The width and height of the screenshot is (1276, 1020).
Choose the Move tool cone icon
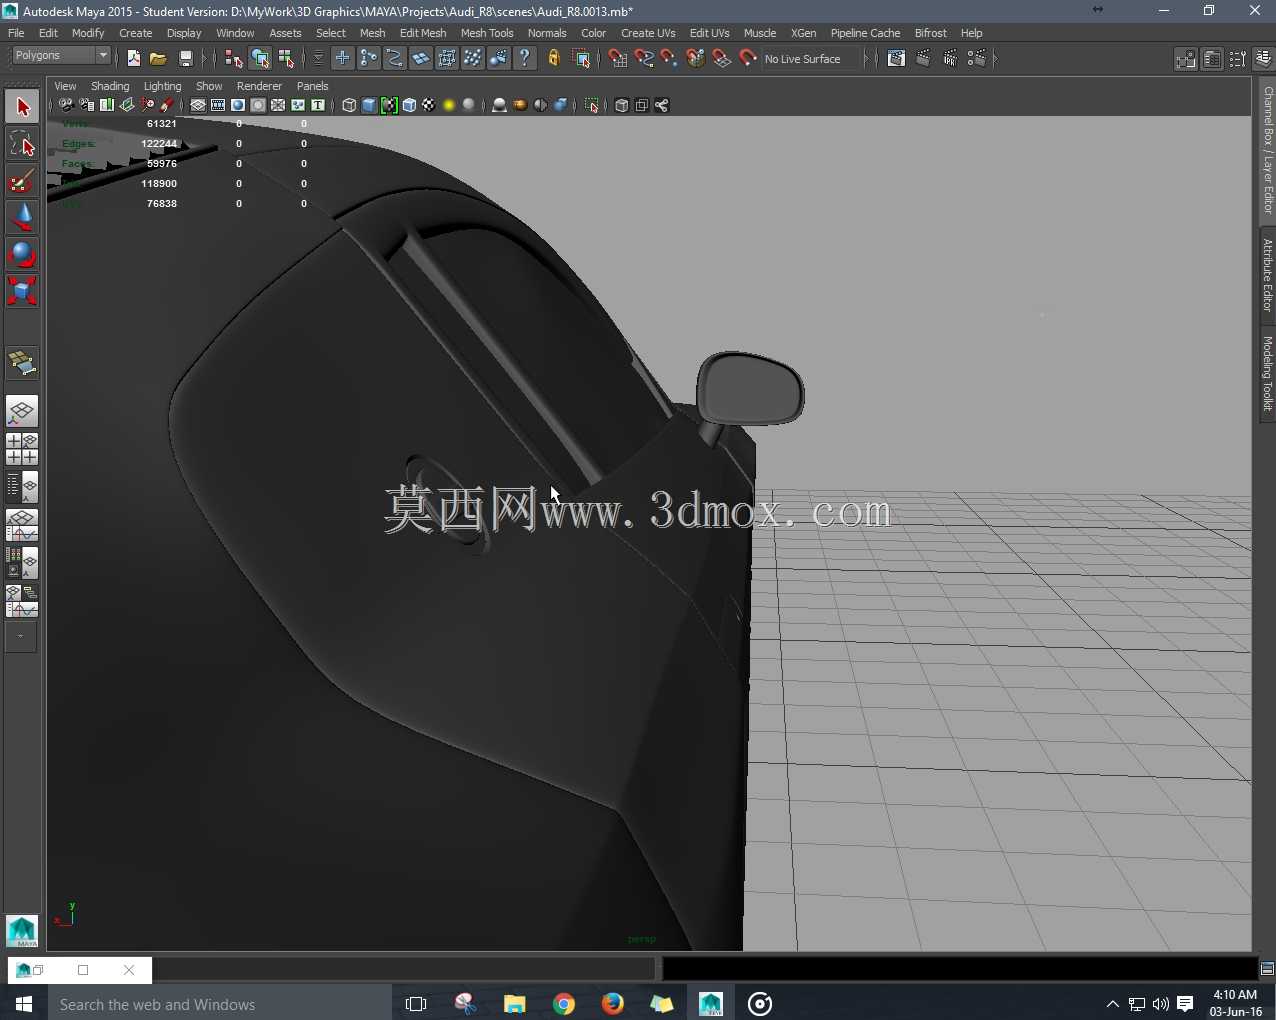click(x=22, y=218)
